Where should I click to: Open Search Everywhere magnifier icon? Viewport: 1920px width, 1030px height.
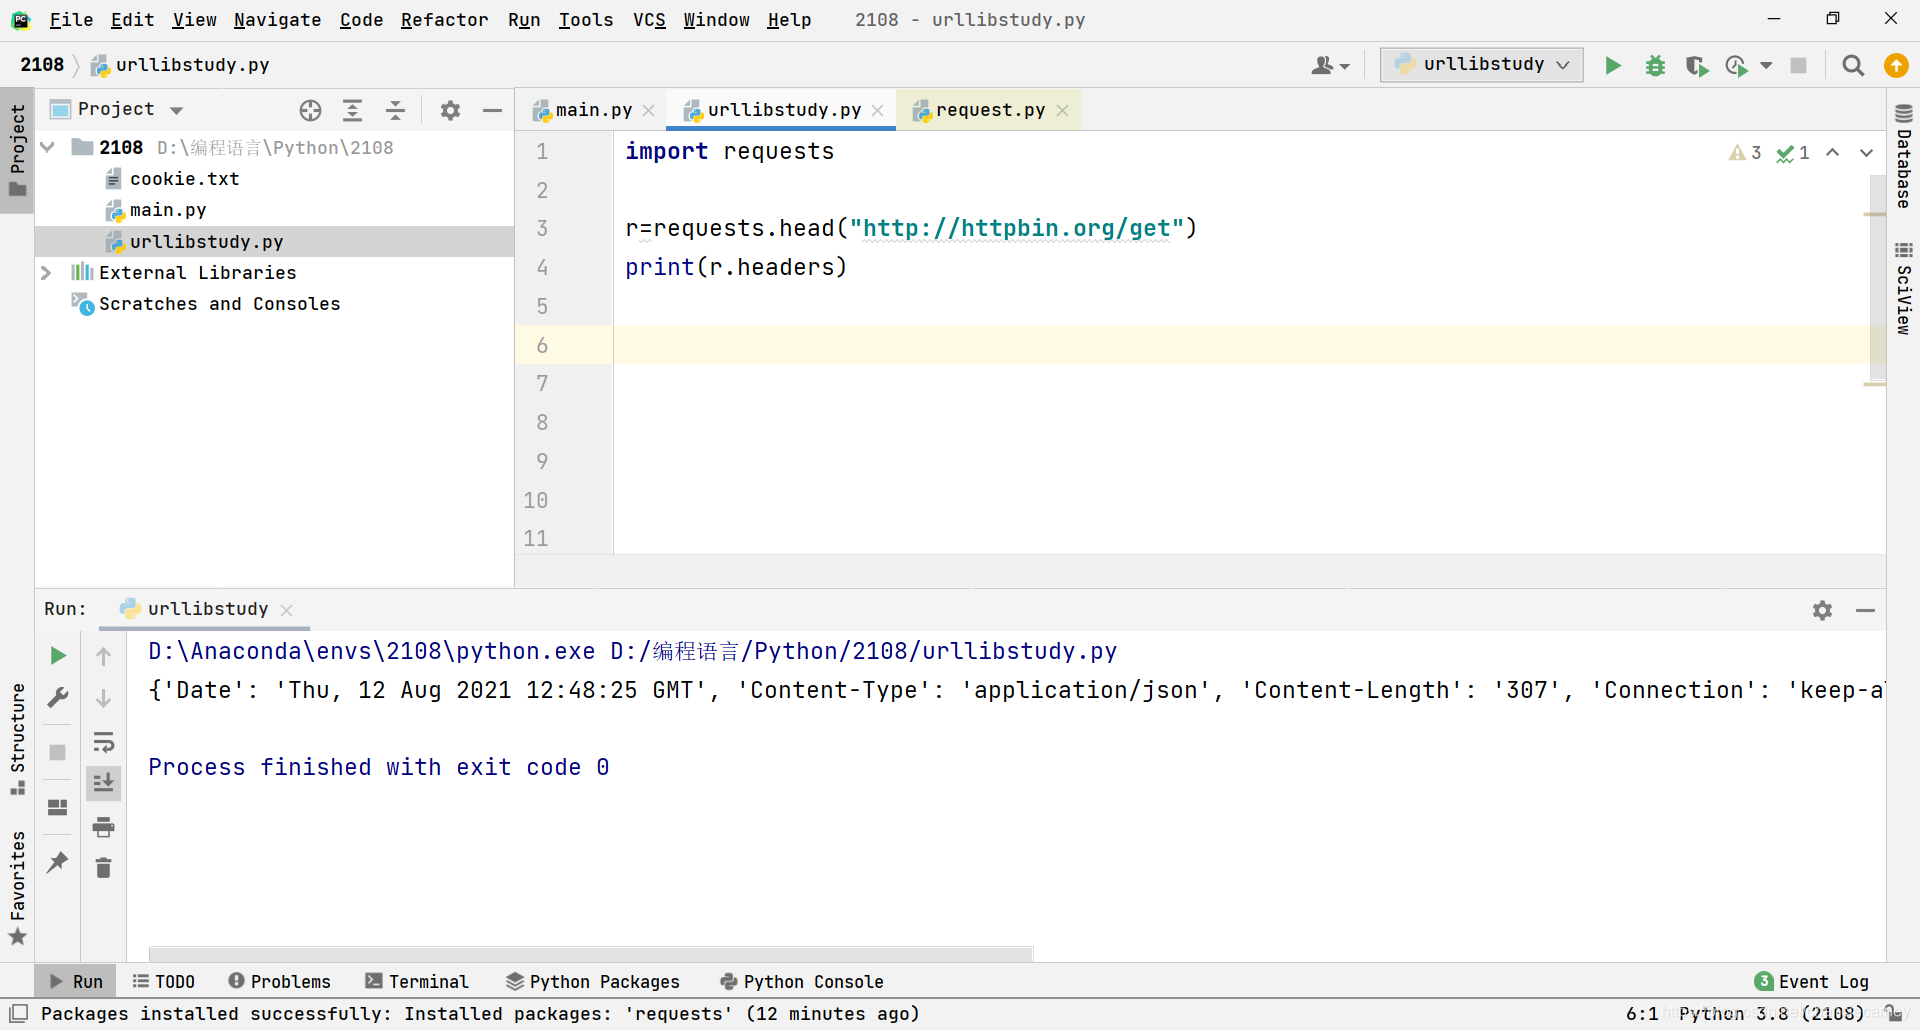click(1853, 65)
